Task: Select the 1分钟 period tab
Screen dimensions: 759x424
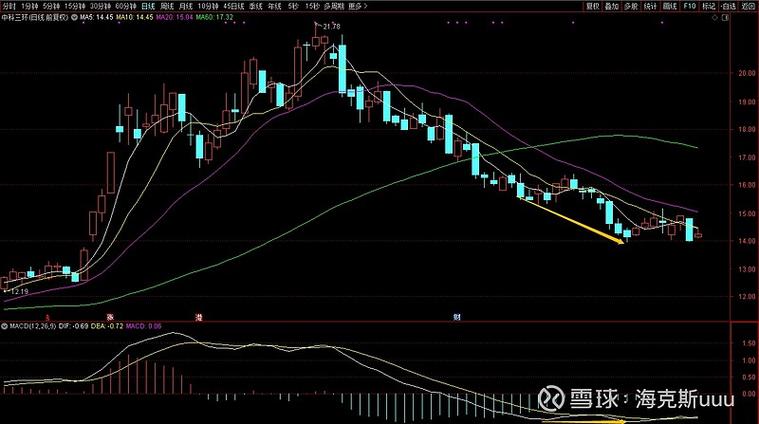Action: (x=30, y=6)
